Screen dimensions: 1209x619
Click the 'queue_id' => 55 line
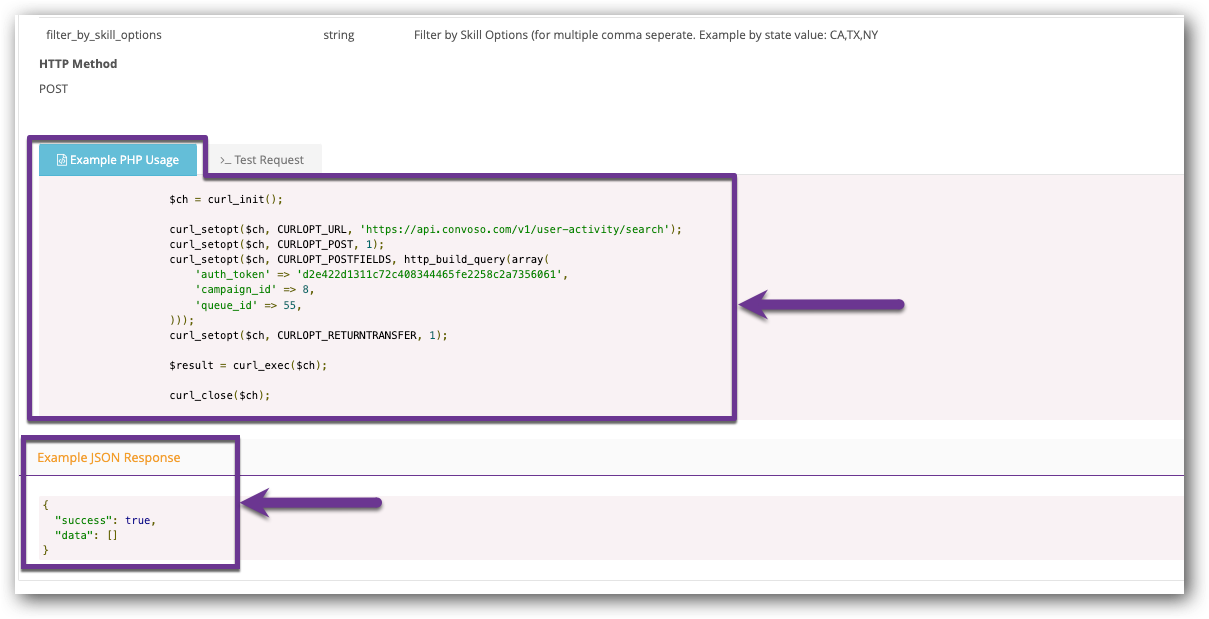click(x=248, y=305)
